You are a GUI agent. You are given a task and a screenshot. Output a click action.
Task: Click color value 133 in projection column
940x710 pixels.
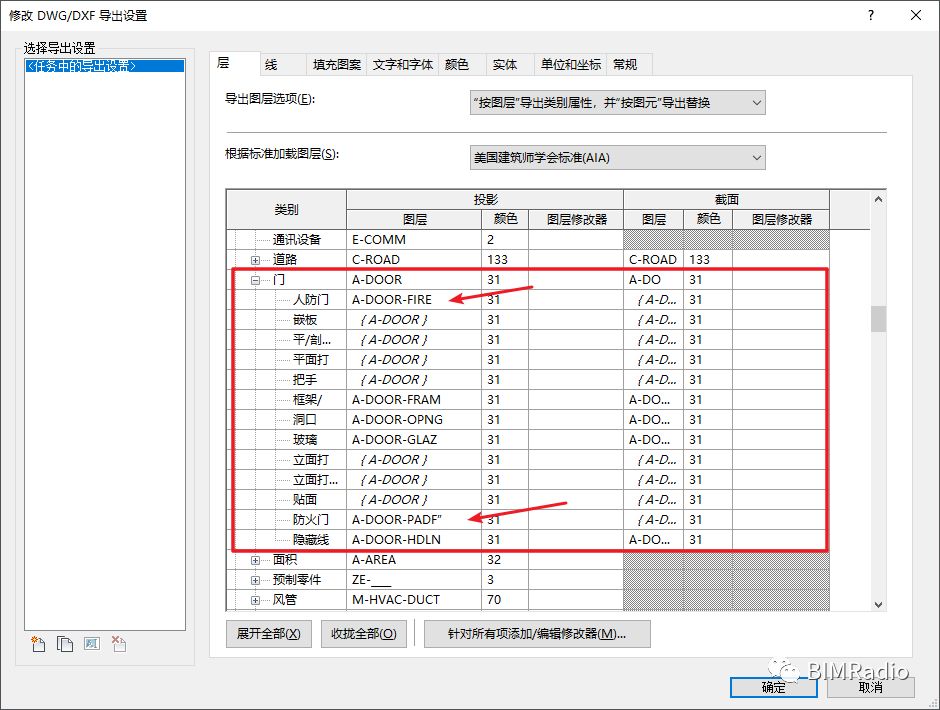505,260
